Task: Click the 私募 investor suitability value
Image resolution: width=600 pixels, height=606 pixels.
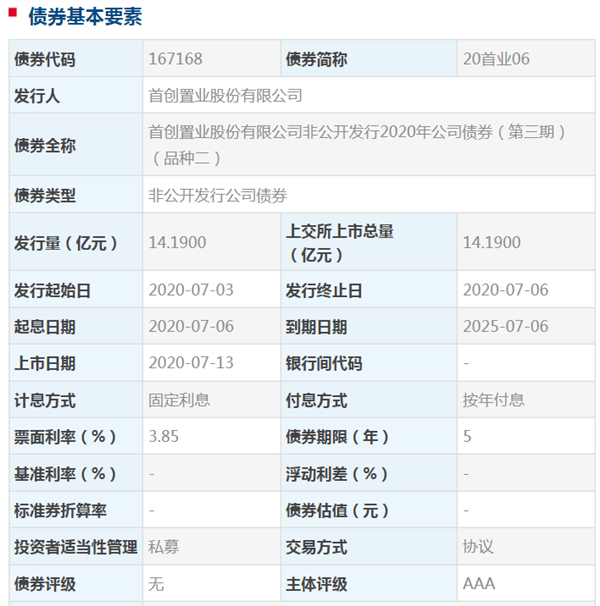Action: pyautogui.click(x=164, y=547)
